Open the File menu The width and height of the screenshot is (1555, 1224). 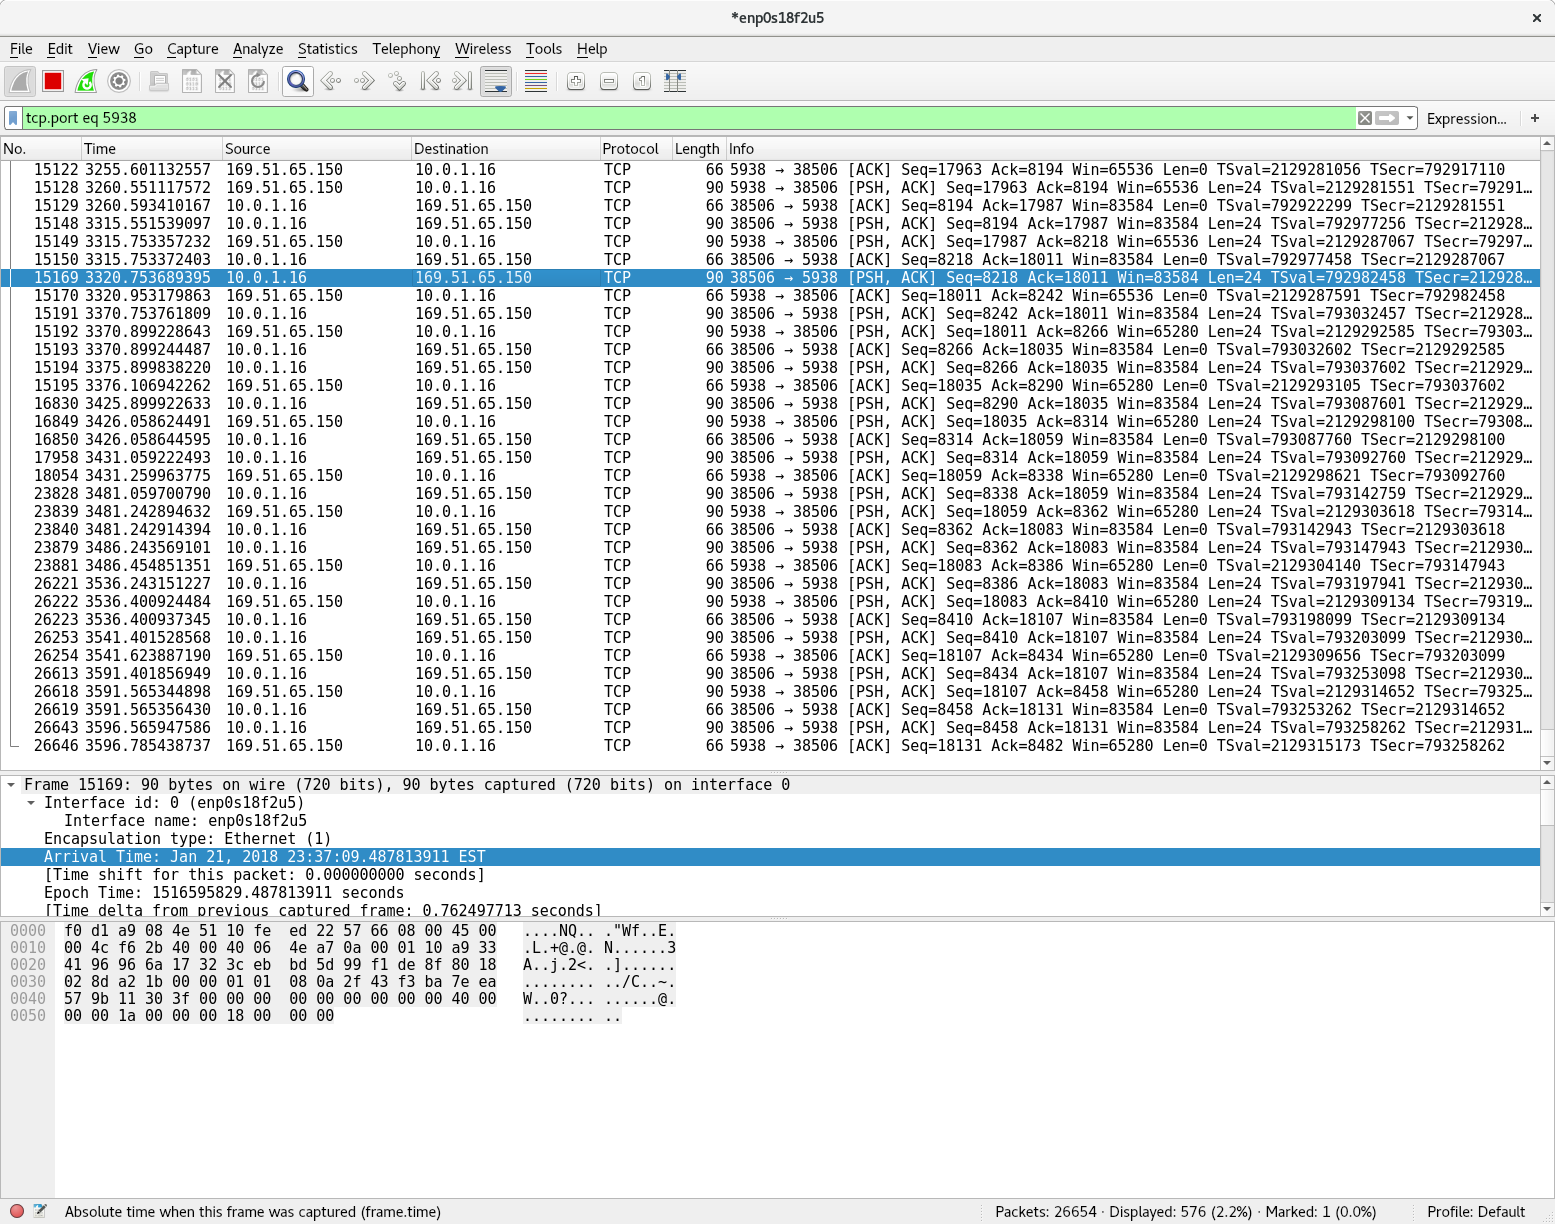(21, 49)
